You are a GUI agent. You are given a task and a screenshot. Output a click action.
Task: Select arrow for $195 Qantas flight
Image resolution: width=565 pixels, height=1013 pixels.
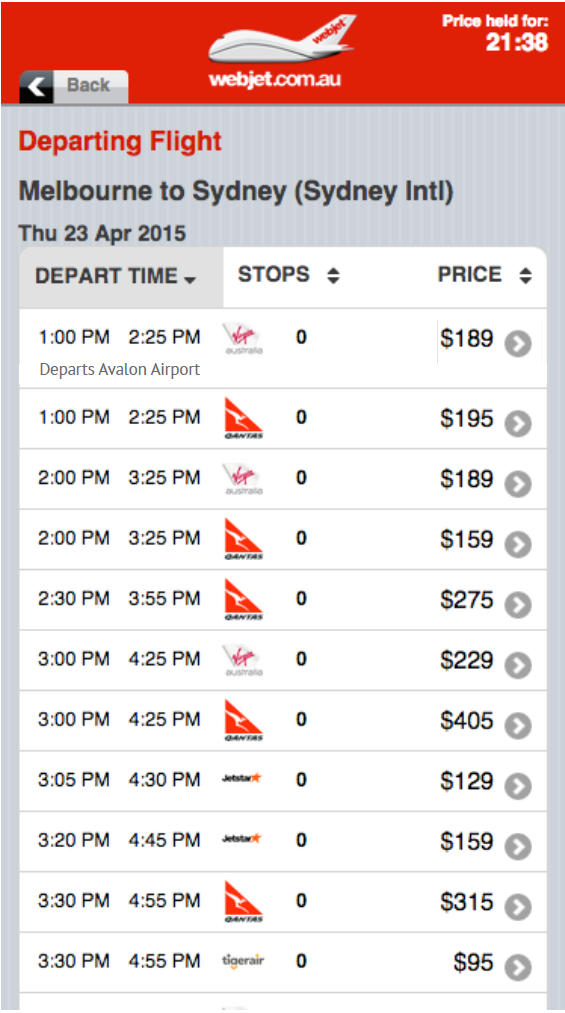pyautogui.click(x=518, y=424)
